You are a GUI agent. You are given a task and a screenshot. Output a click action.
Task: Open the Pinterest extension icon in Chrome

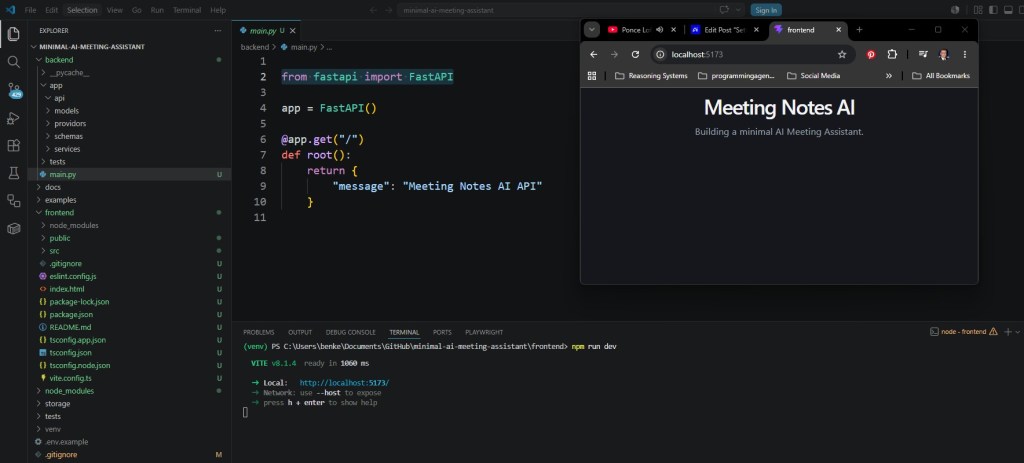(871, 55)
